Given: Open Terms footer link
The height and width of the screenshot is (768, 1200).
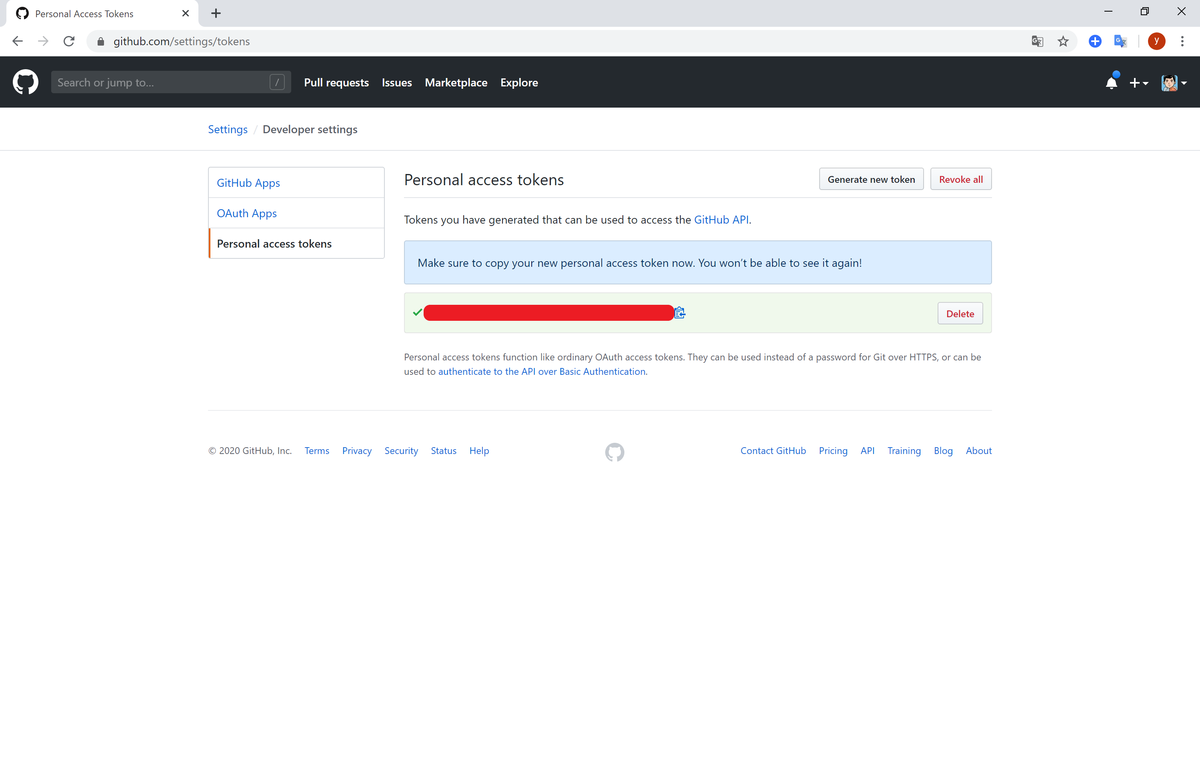Looking at the screenshot, I should 317,451.
